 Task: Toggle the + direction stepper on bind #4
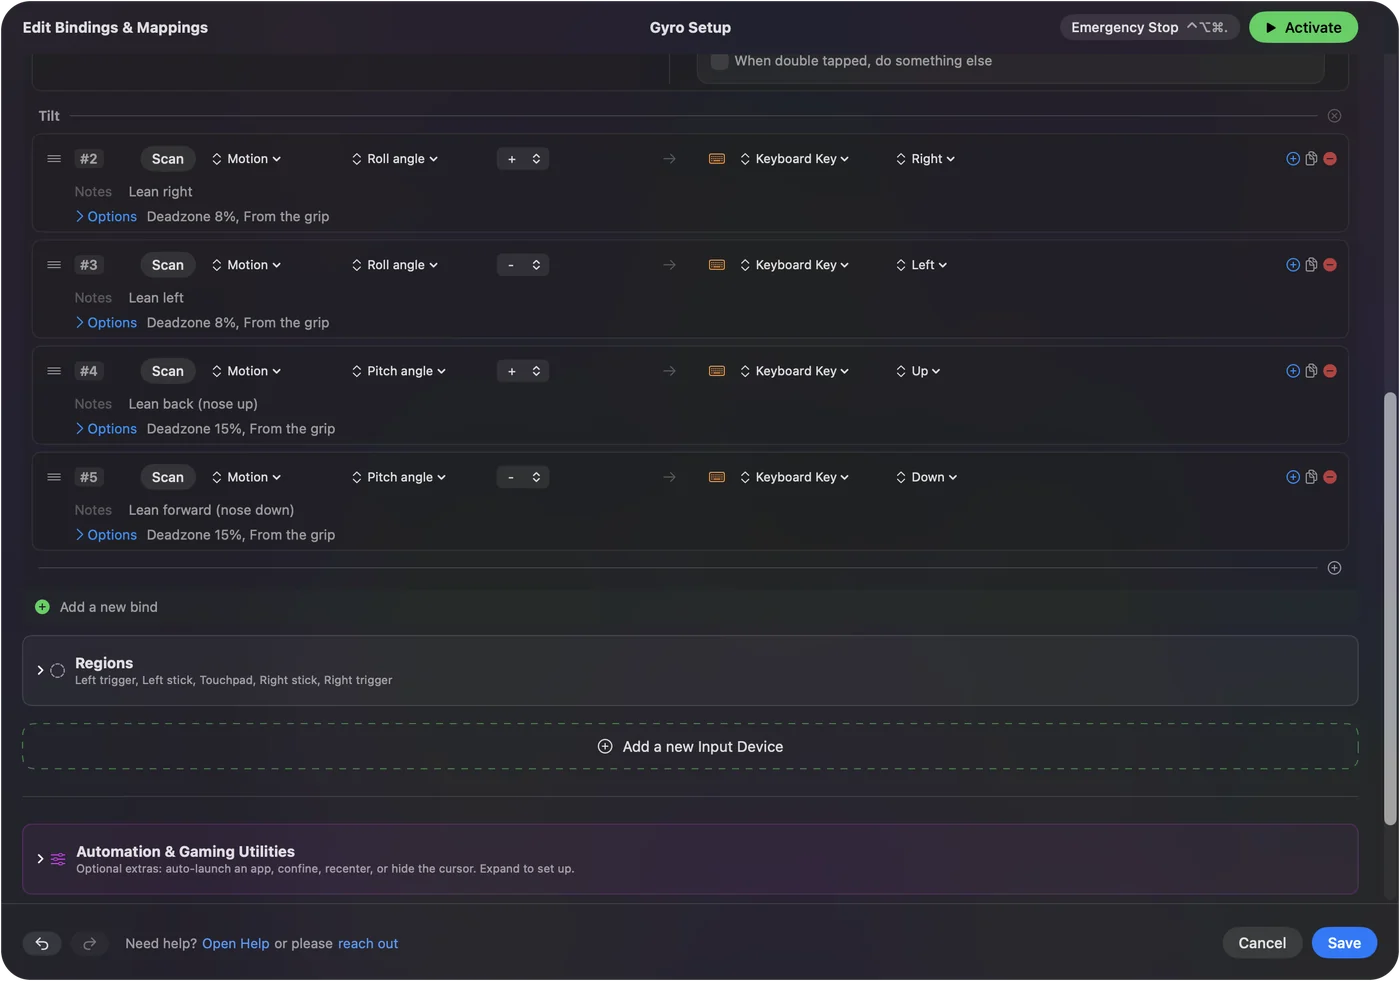pyautogui.click(x=523, y=371)
